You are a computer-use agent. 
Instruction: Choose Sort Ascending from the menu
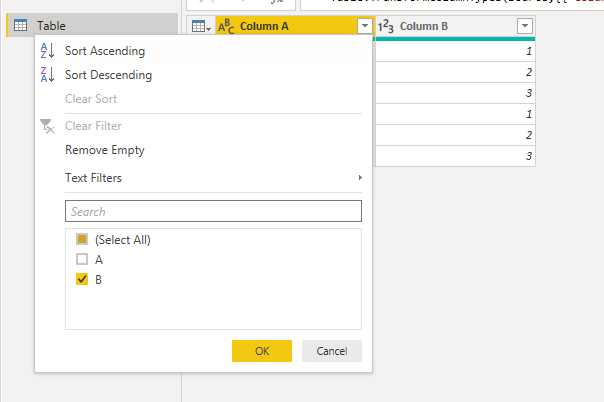(x=105, y=51)
